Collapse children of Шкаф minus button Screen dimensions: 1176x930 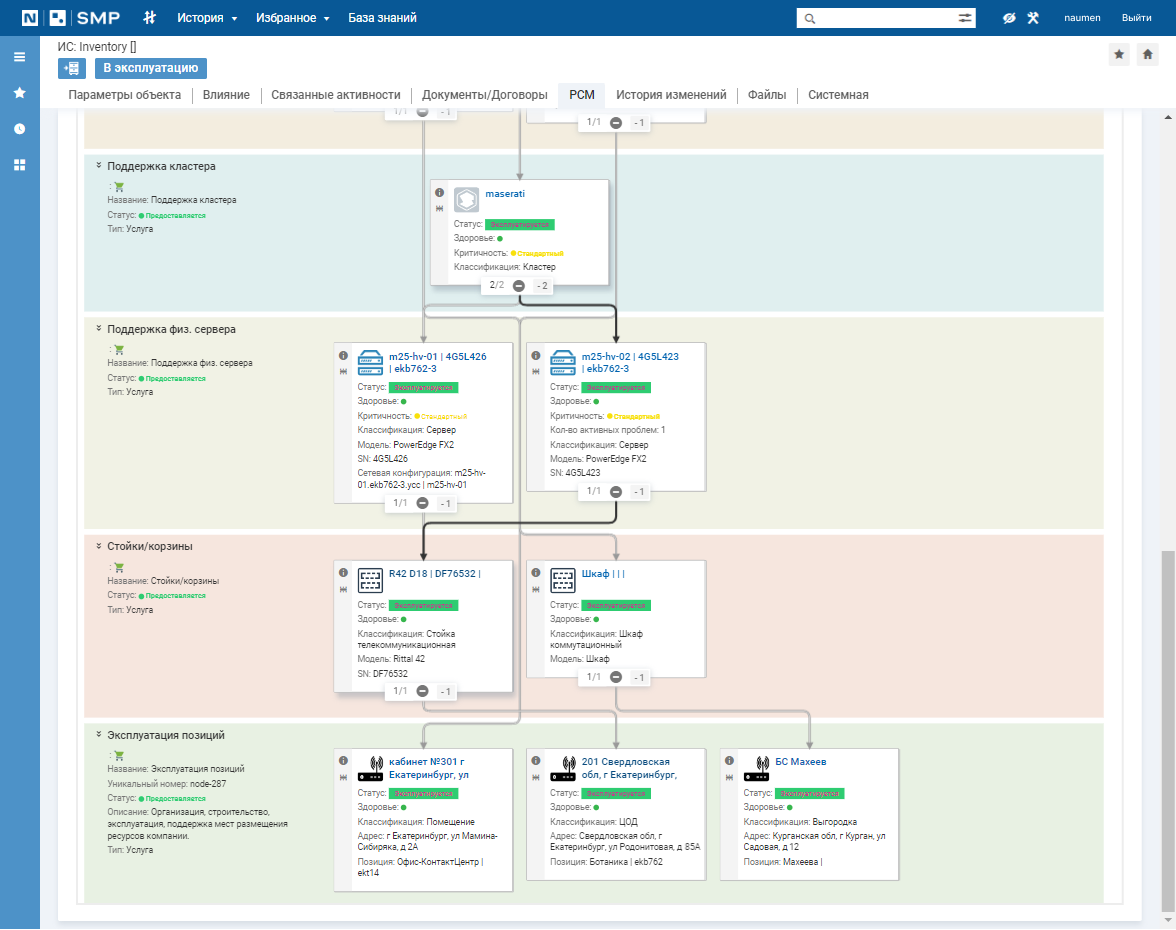pyautogui.click(x=616, y=677)
